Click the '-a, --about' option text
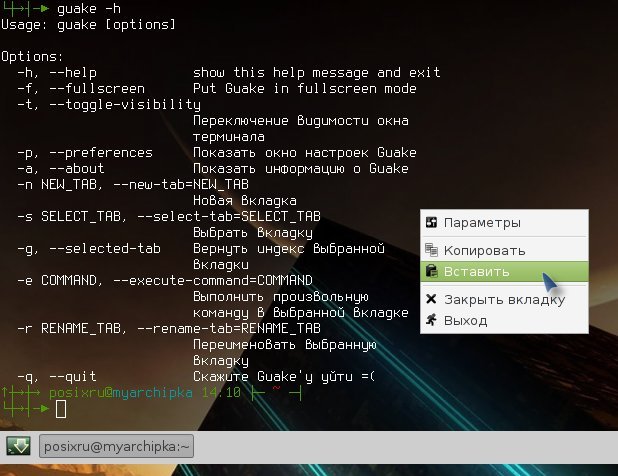 click(x=61, y=169)
